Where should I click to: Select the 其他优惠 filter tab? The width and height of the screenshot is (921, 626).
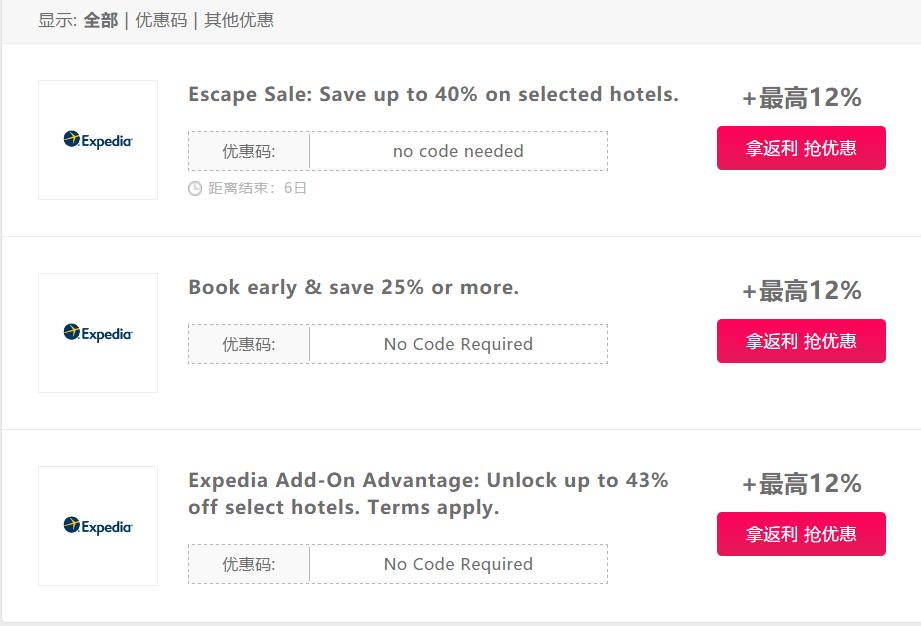(x=239, y=20)
